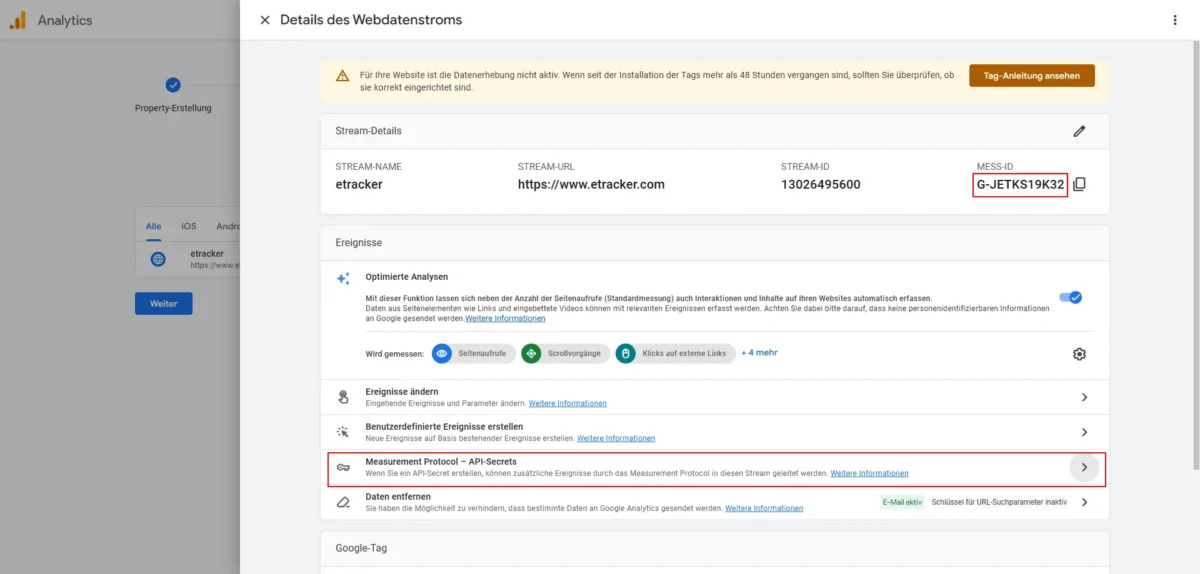Click the Scrollvorgänge compass icon
The height and width of the screenshot is (574, 1200).
531,353
